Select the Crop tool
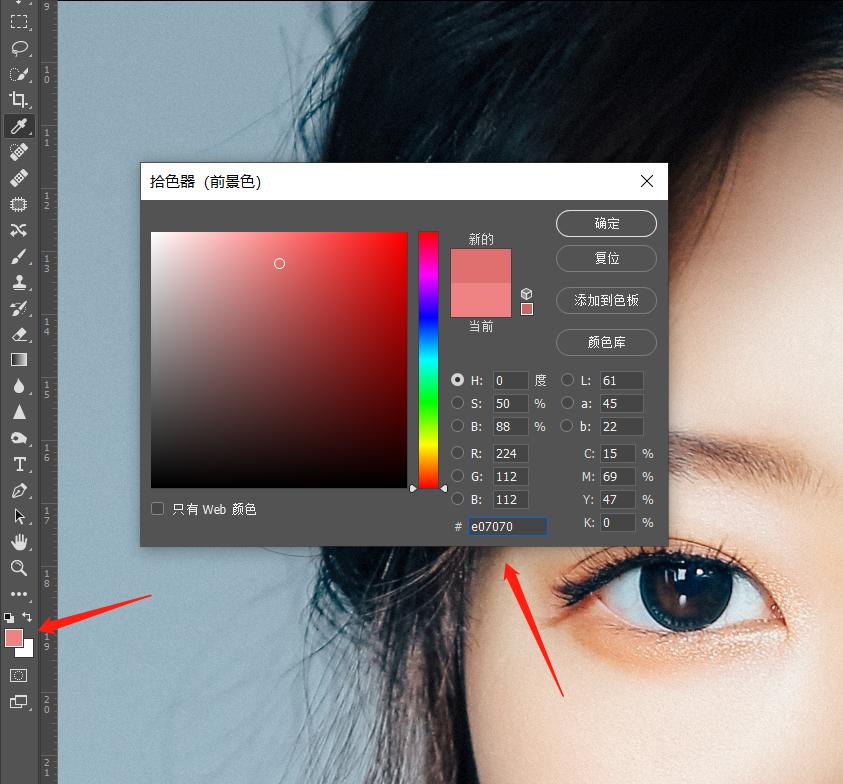This screenshot has width=843, height=784. (19, 99)
